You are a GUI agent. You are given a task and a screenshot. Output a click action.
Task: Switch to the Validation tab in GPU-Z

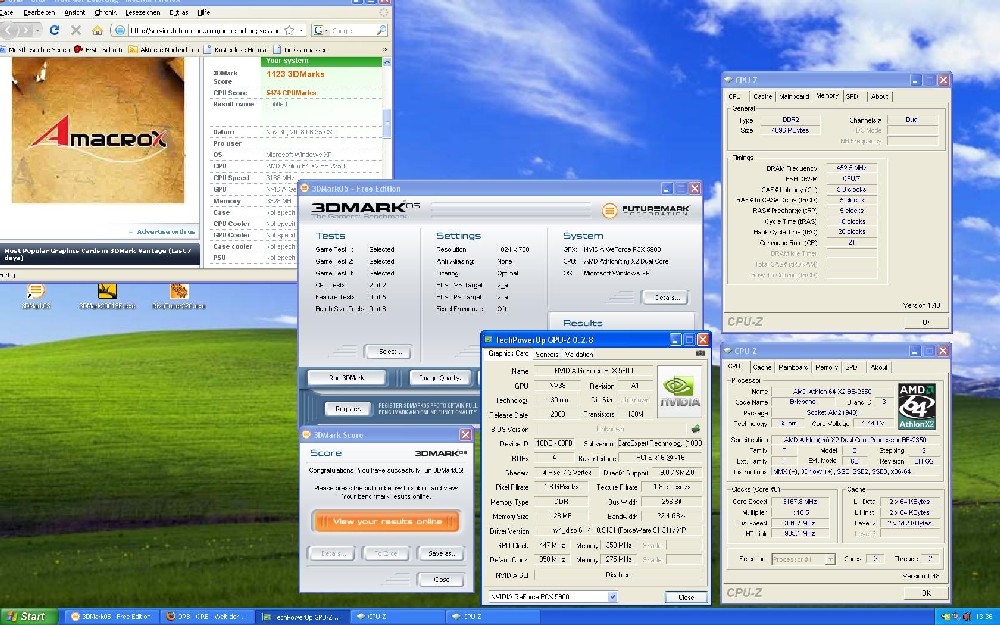coord(579,354)
